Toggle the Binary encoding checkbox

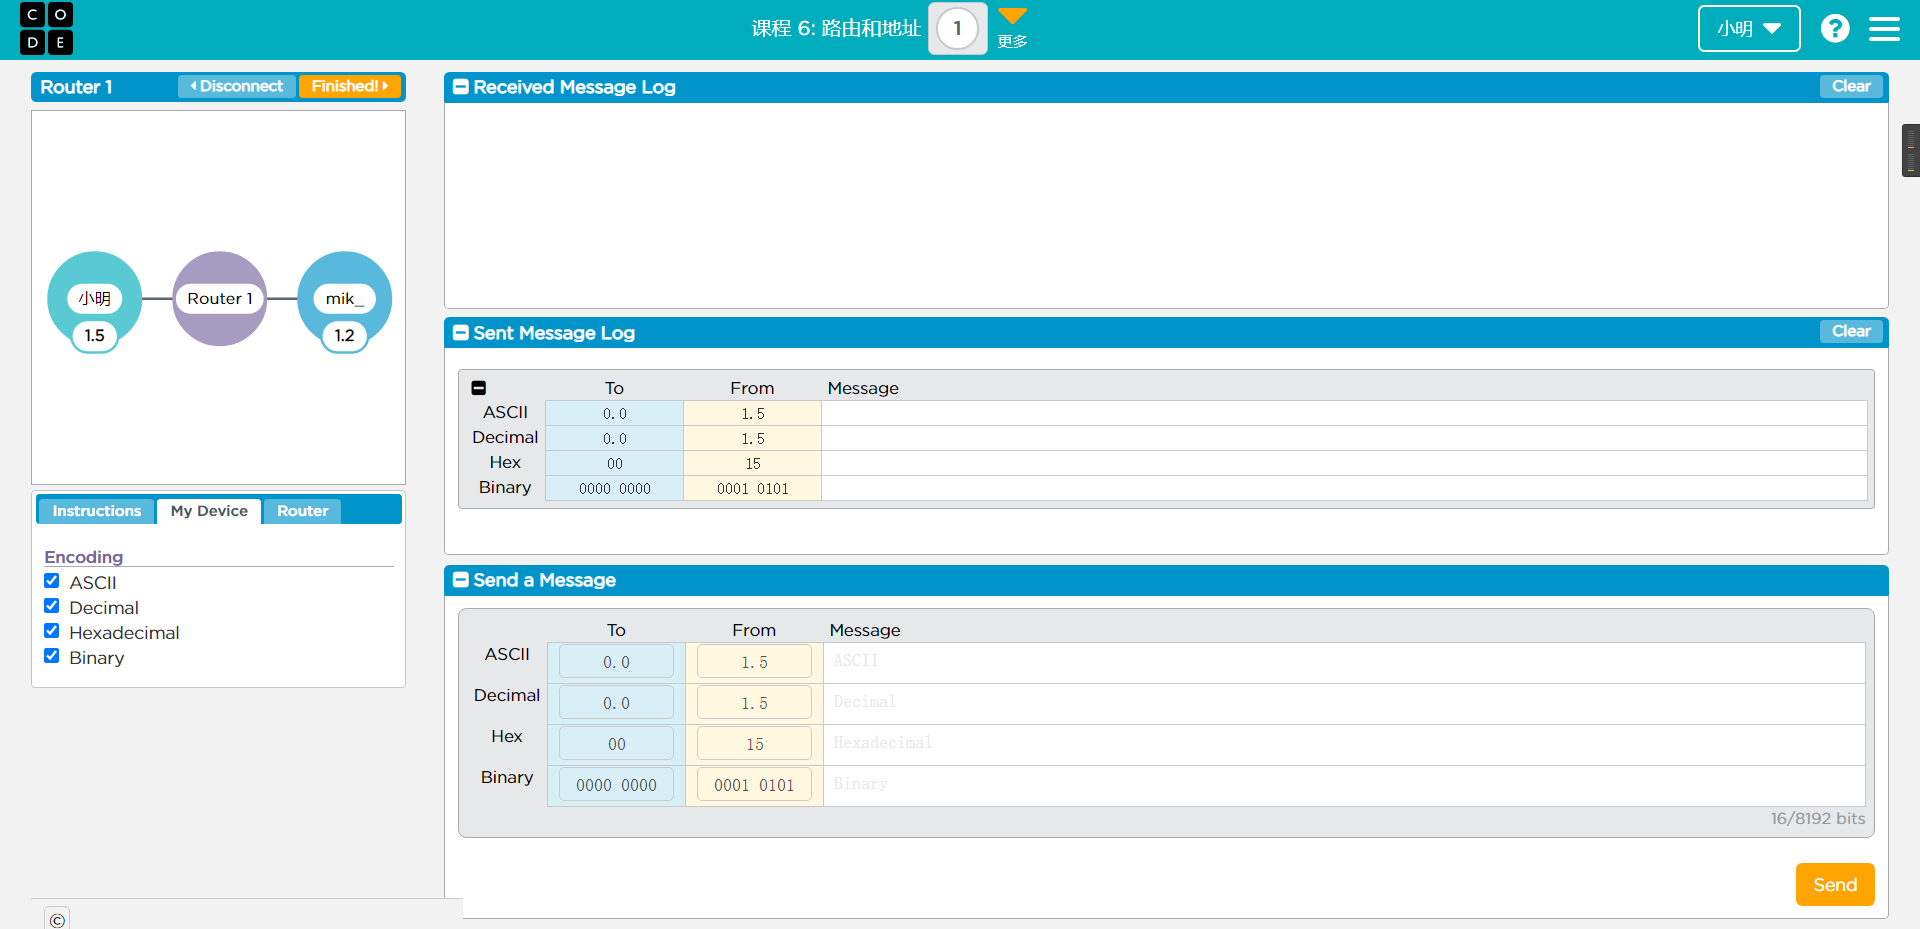pos(52,656)
